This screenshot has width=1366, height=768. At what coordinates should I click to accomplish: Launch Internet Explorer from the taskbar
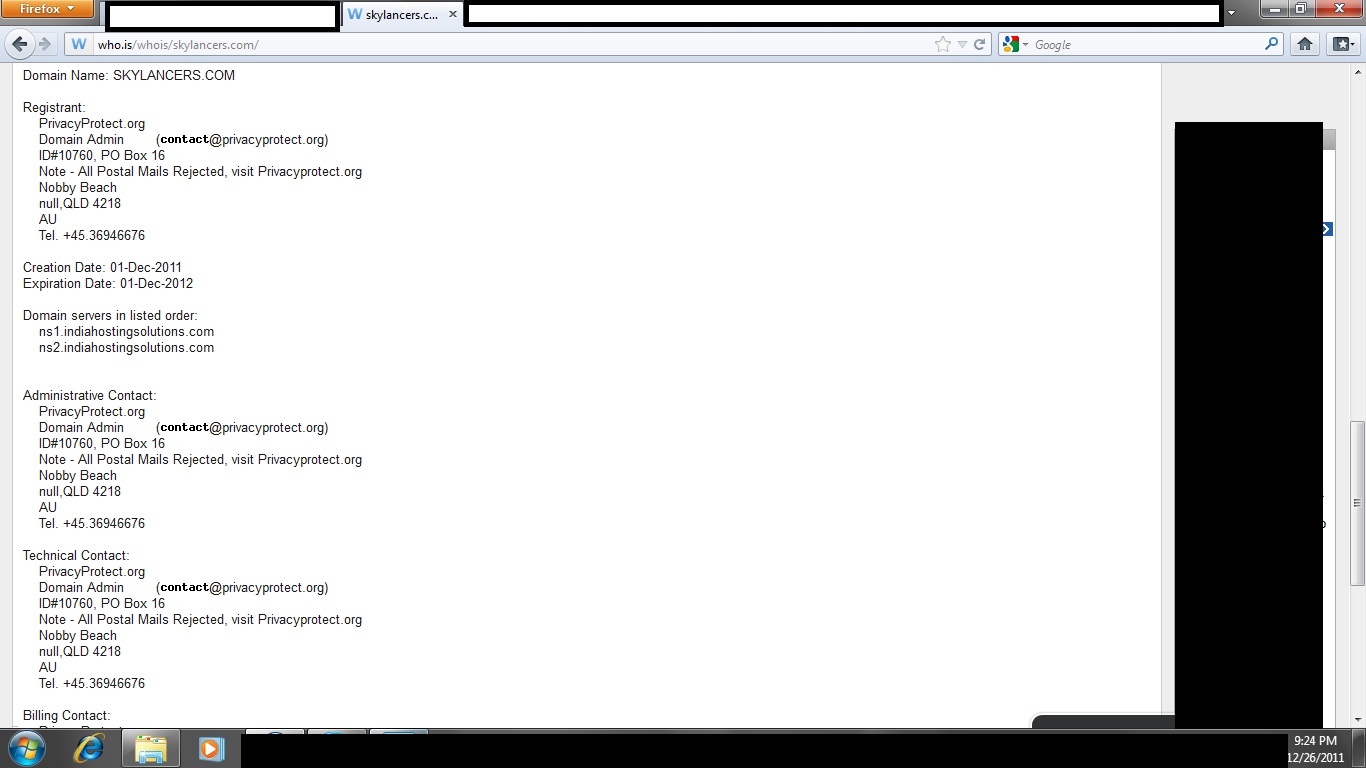pos(90,748)
